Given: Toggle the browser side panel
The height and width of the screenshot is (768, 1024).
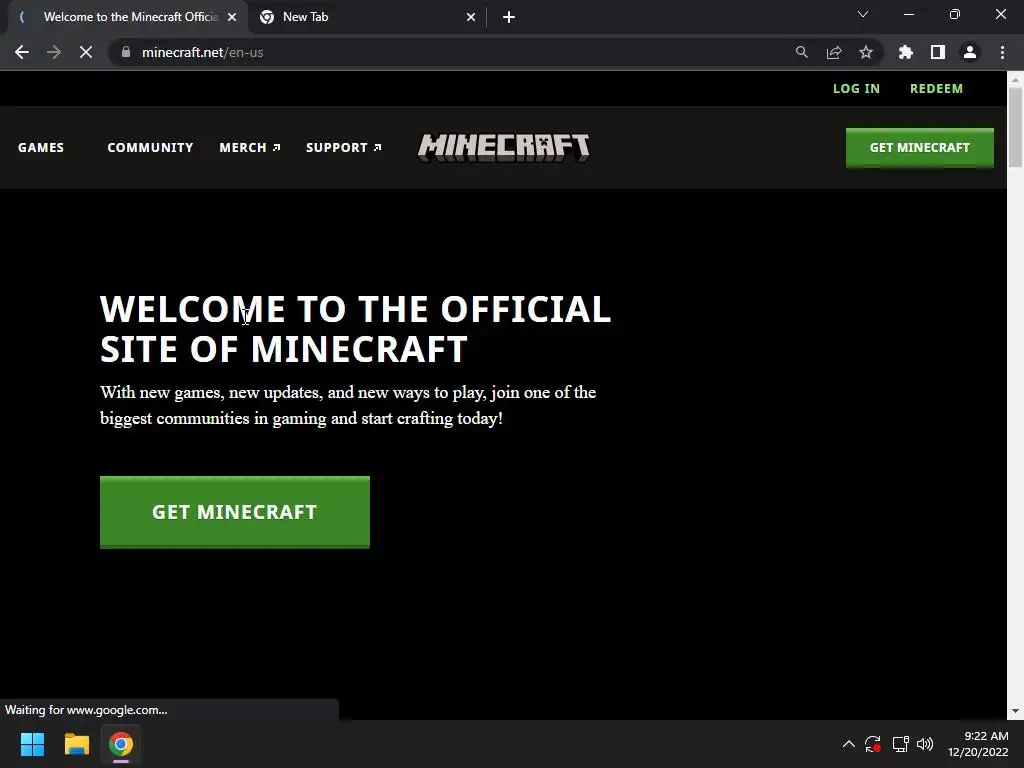Looking at the screenshot, I should [x=938, y=52].
